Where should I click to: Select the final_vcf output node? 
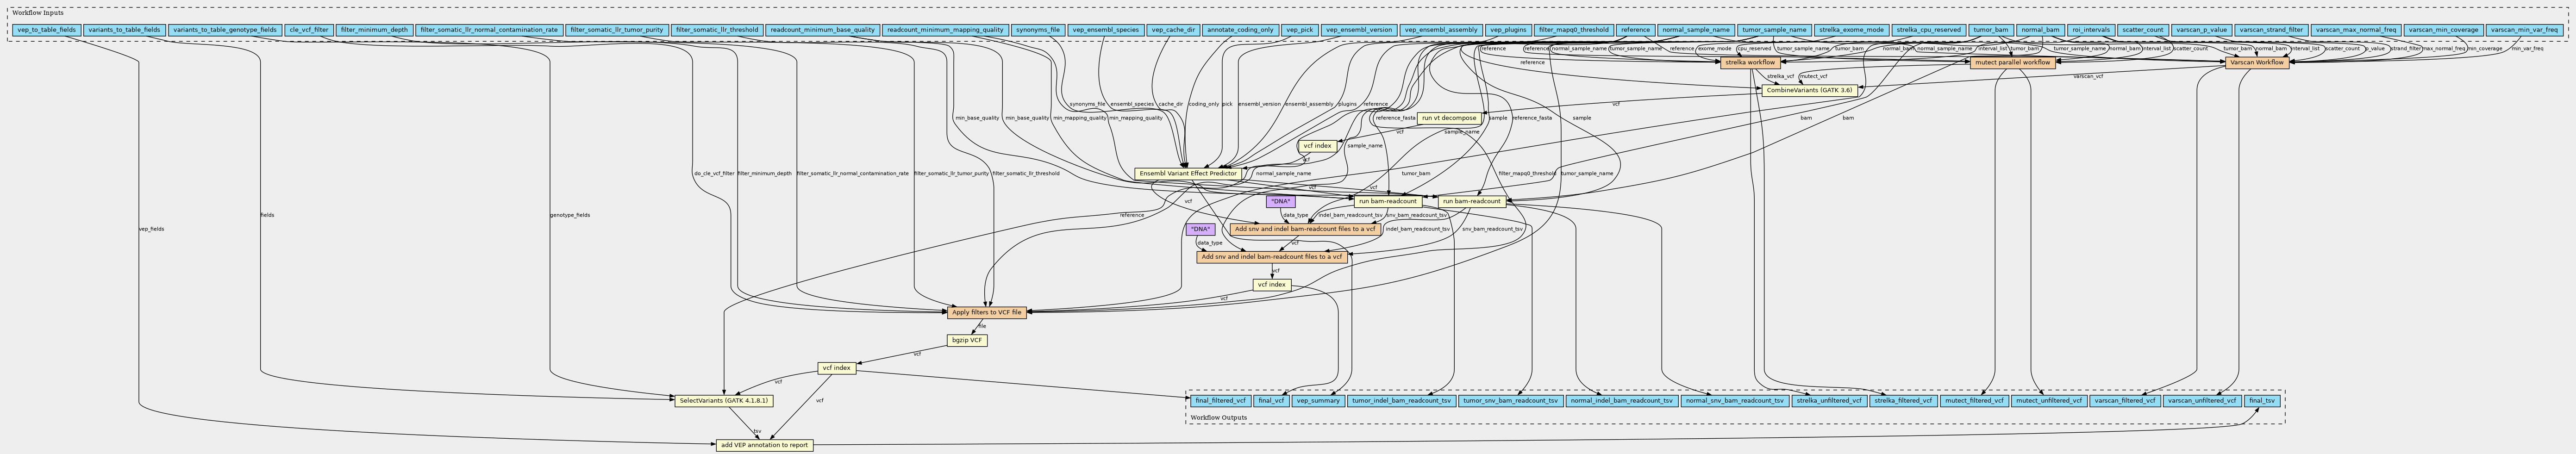coord(1271,401)
